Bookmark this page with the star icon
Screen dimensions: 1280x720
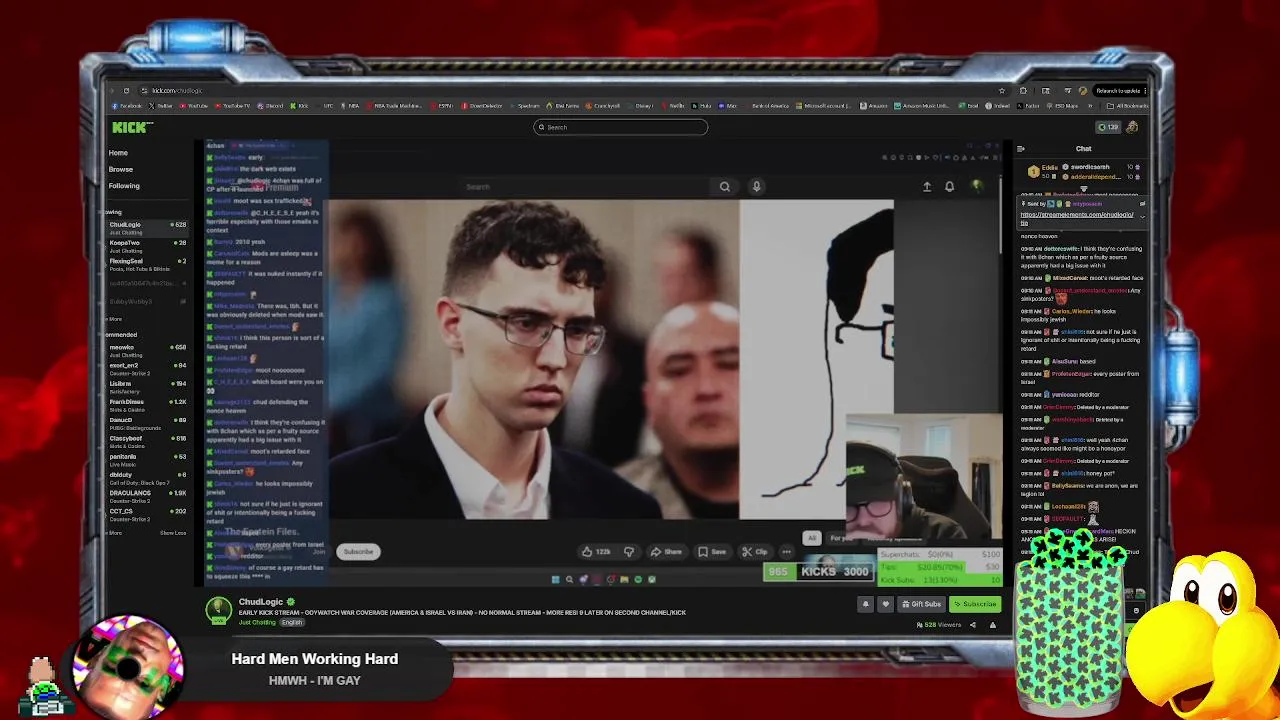pos(1002,91)
